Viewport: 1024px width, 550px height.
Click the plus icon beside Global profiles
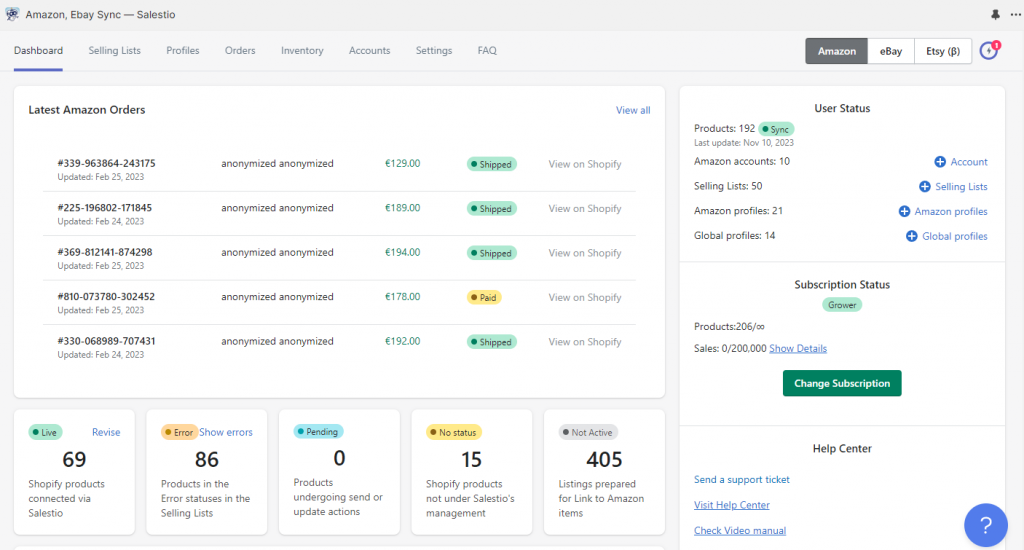912,237
